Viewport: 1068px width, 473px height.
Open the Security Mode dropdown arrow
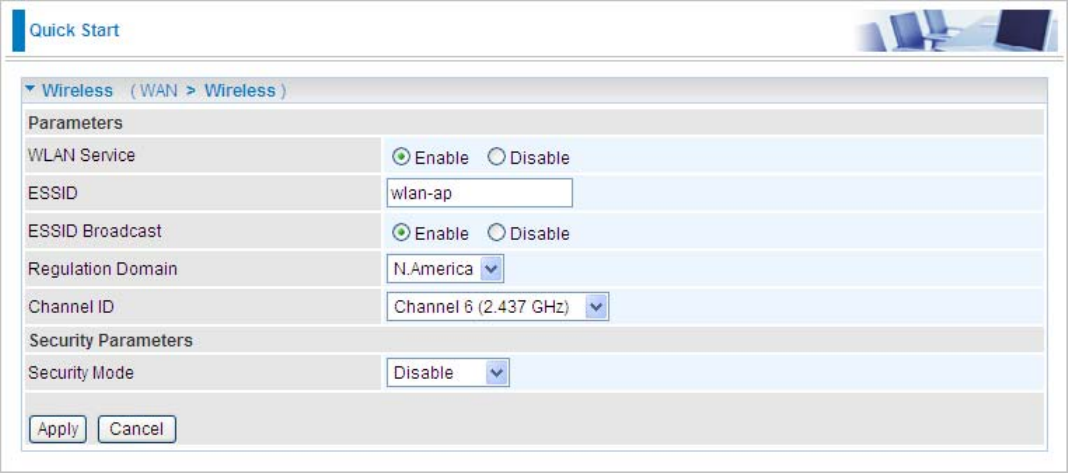[497, 373]
